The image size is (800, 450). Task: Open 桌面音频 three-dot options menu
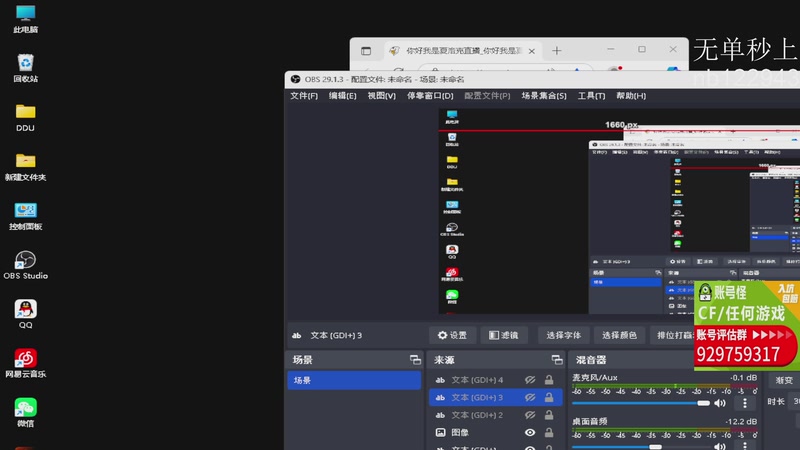coord(745,446)
